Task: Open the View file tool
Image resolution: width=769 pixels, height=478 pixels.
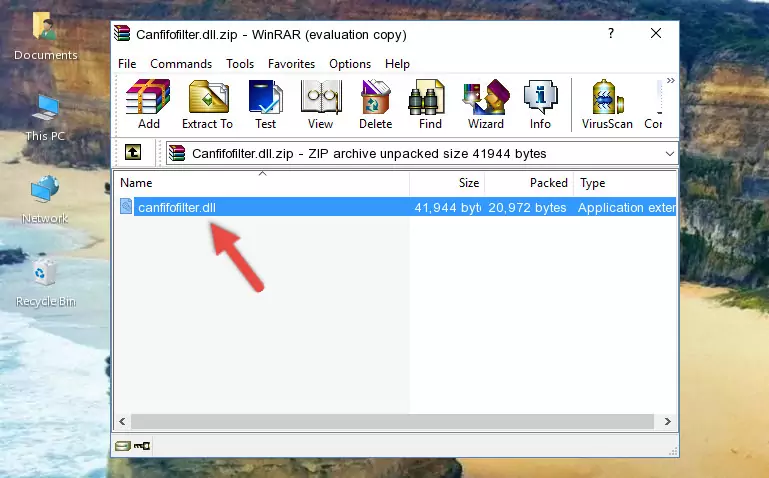Action: [x=321, y=104]
